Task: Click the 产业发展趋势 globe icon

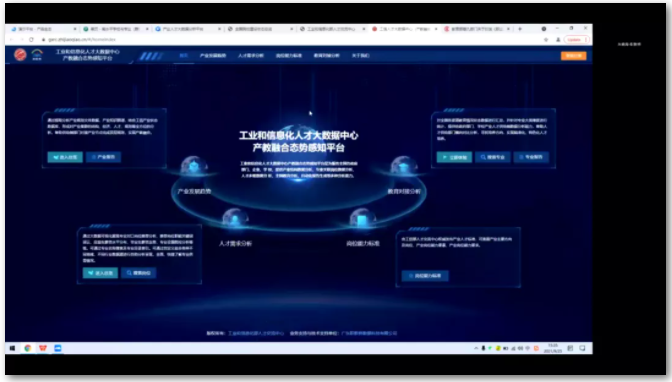Action: pyautogui.click(x=194, y=167)
